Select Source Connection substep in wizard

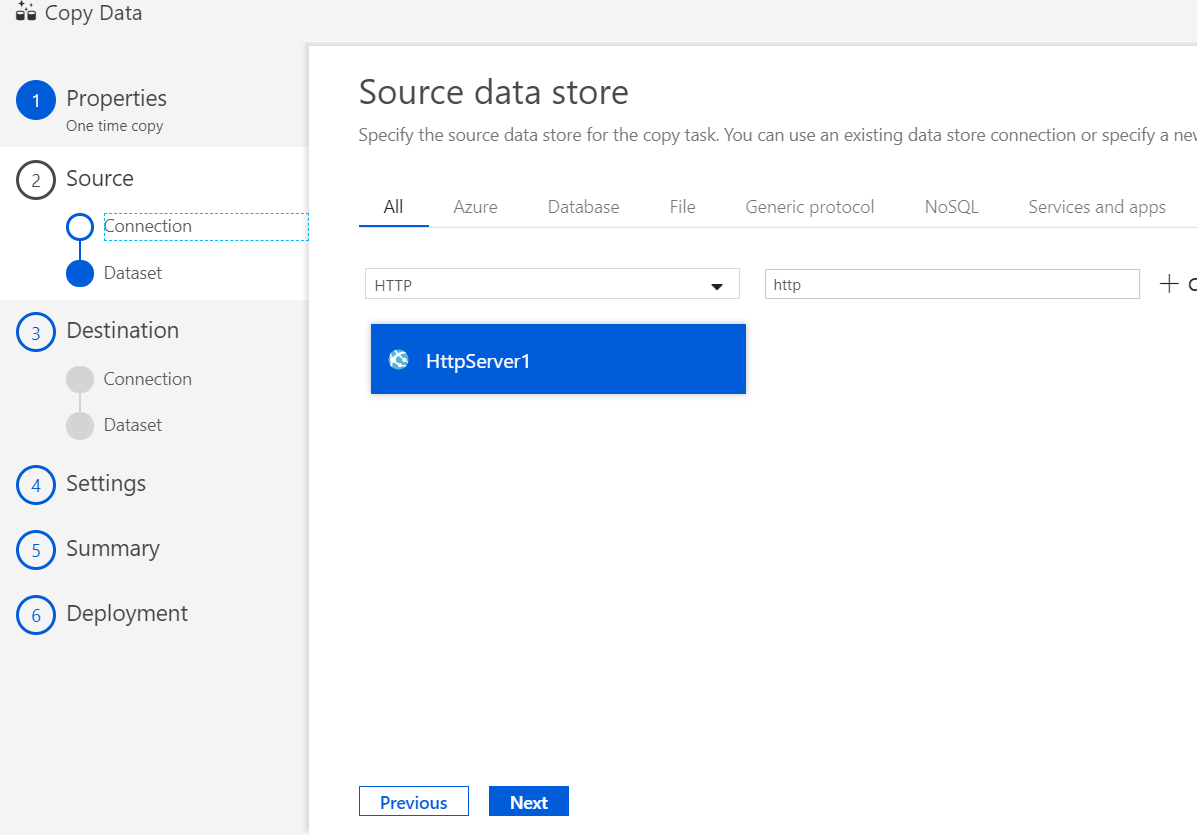(148, 227)
